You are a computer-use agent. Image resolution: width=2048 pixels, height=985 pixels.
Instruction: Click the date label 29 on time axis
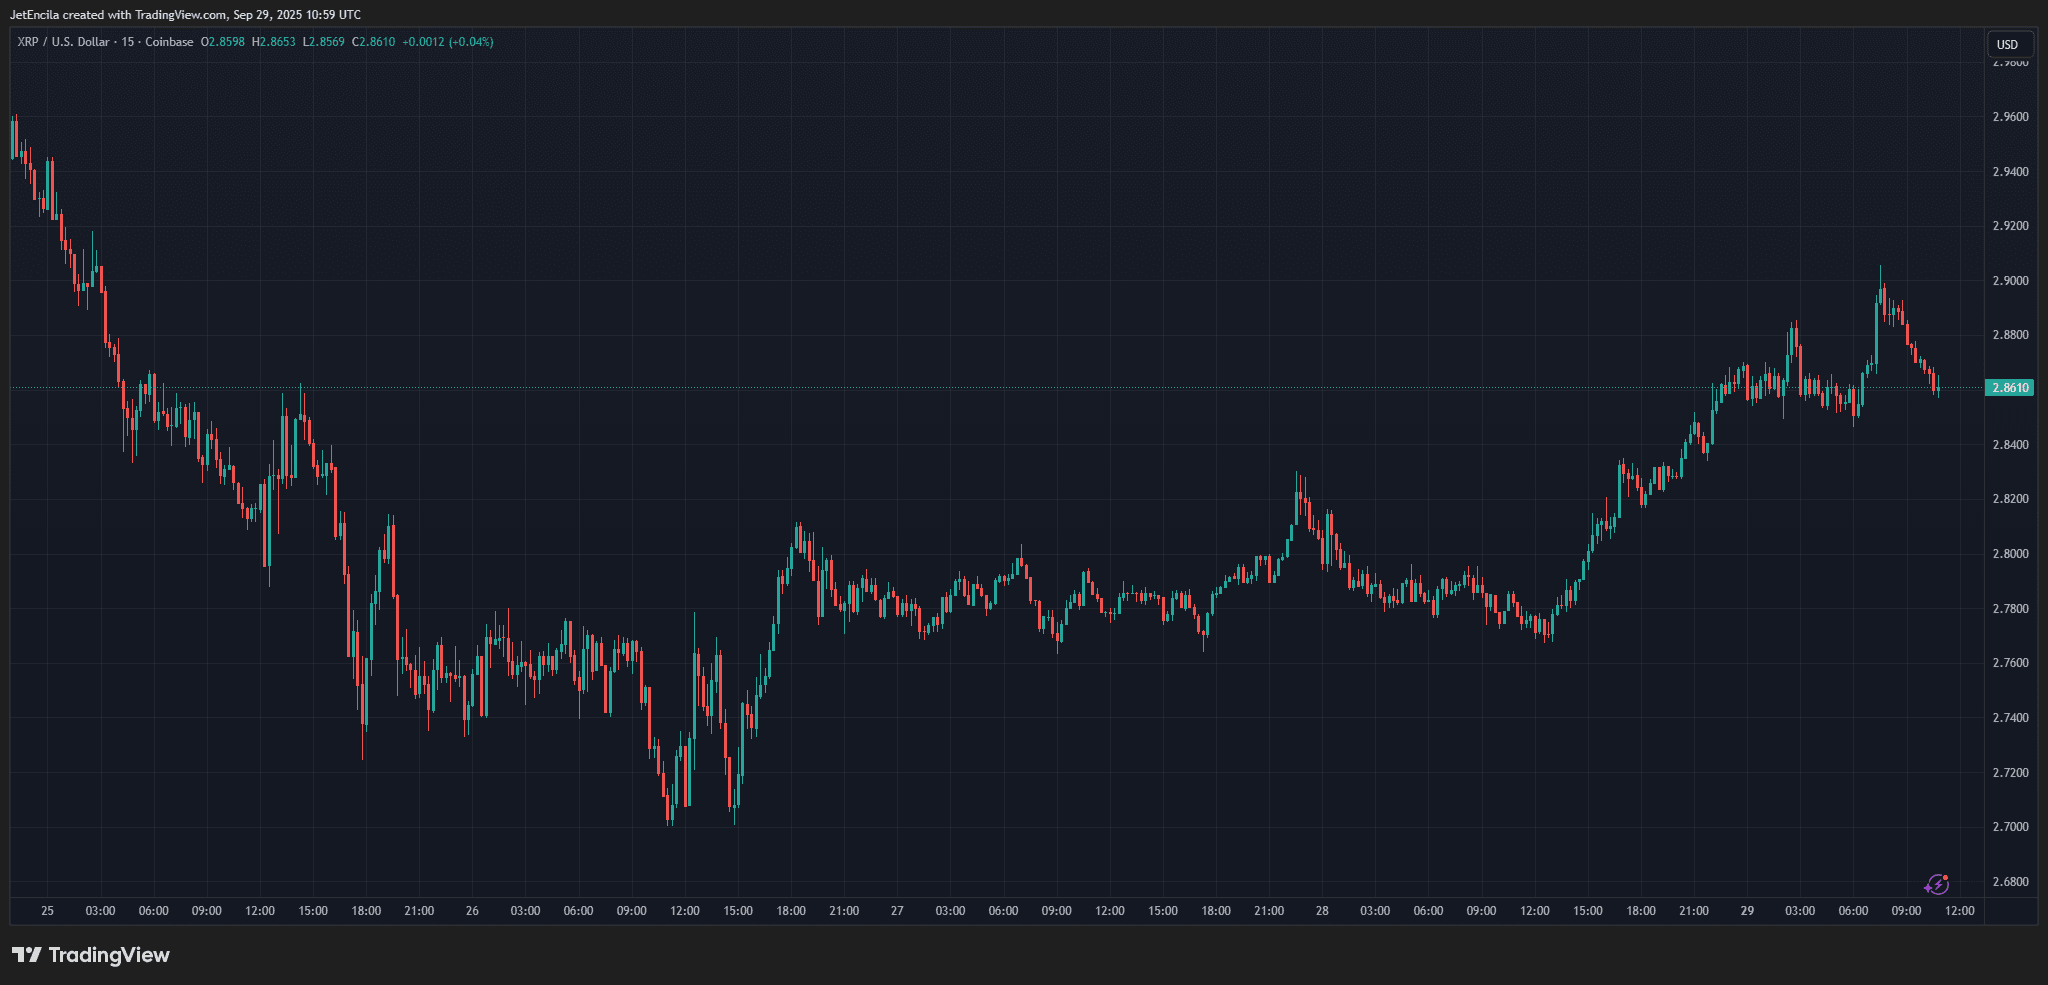1747,911
